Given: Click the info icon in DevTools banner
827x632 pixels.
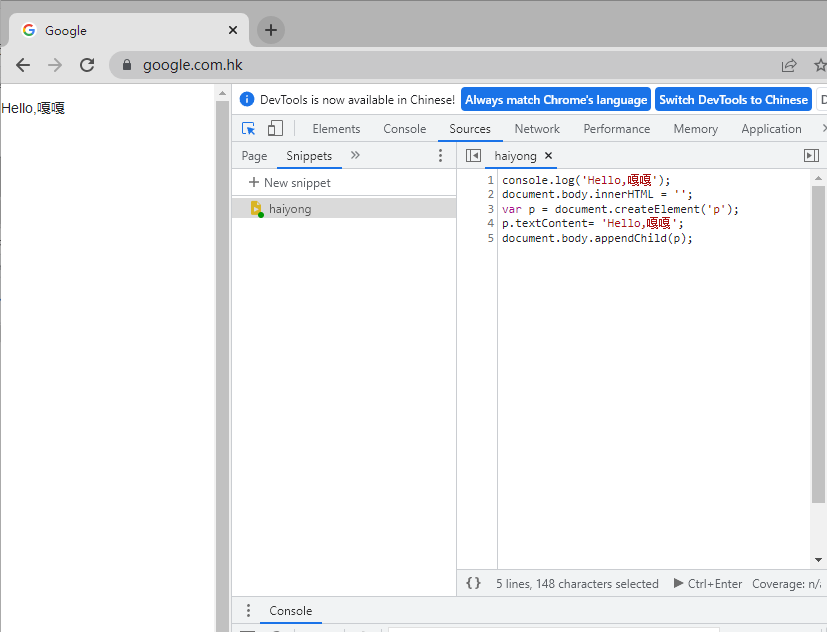Looking at the screenshot, I should point(247,99).
